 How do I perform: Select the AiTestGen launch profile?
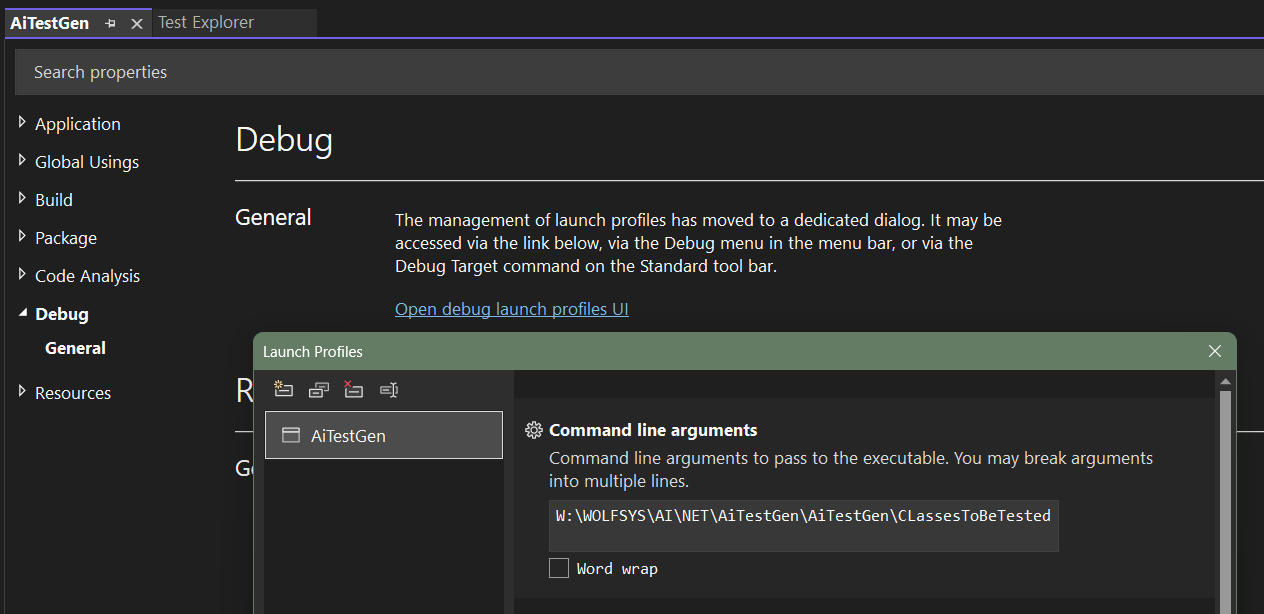coord(383,436)
